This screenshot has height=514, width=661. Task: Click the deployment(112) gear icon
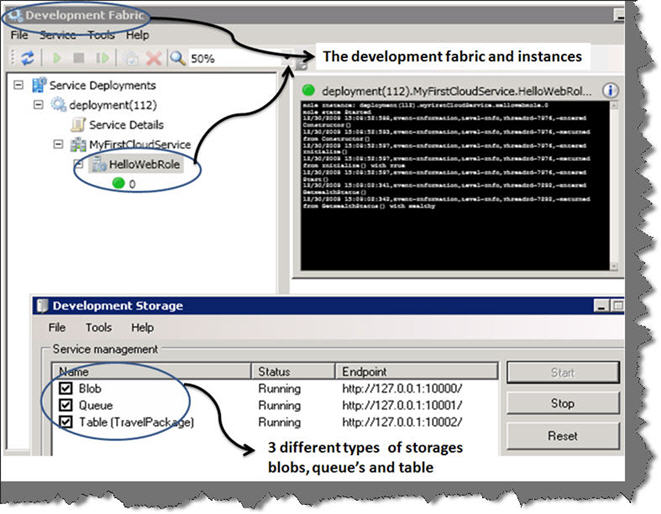[x=59, y=105]
